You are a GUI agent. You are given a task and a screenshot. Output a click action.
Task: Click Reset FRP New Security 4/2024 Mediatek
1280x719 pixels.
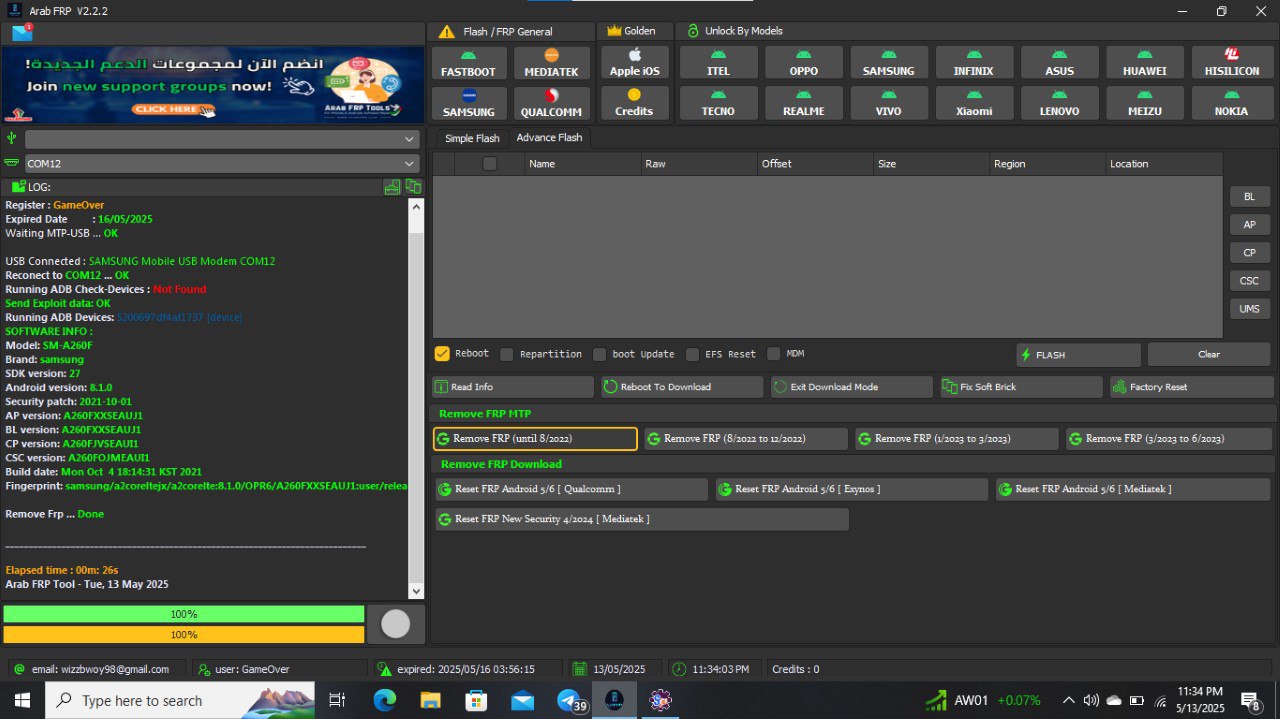click(x=641, y=519)
